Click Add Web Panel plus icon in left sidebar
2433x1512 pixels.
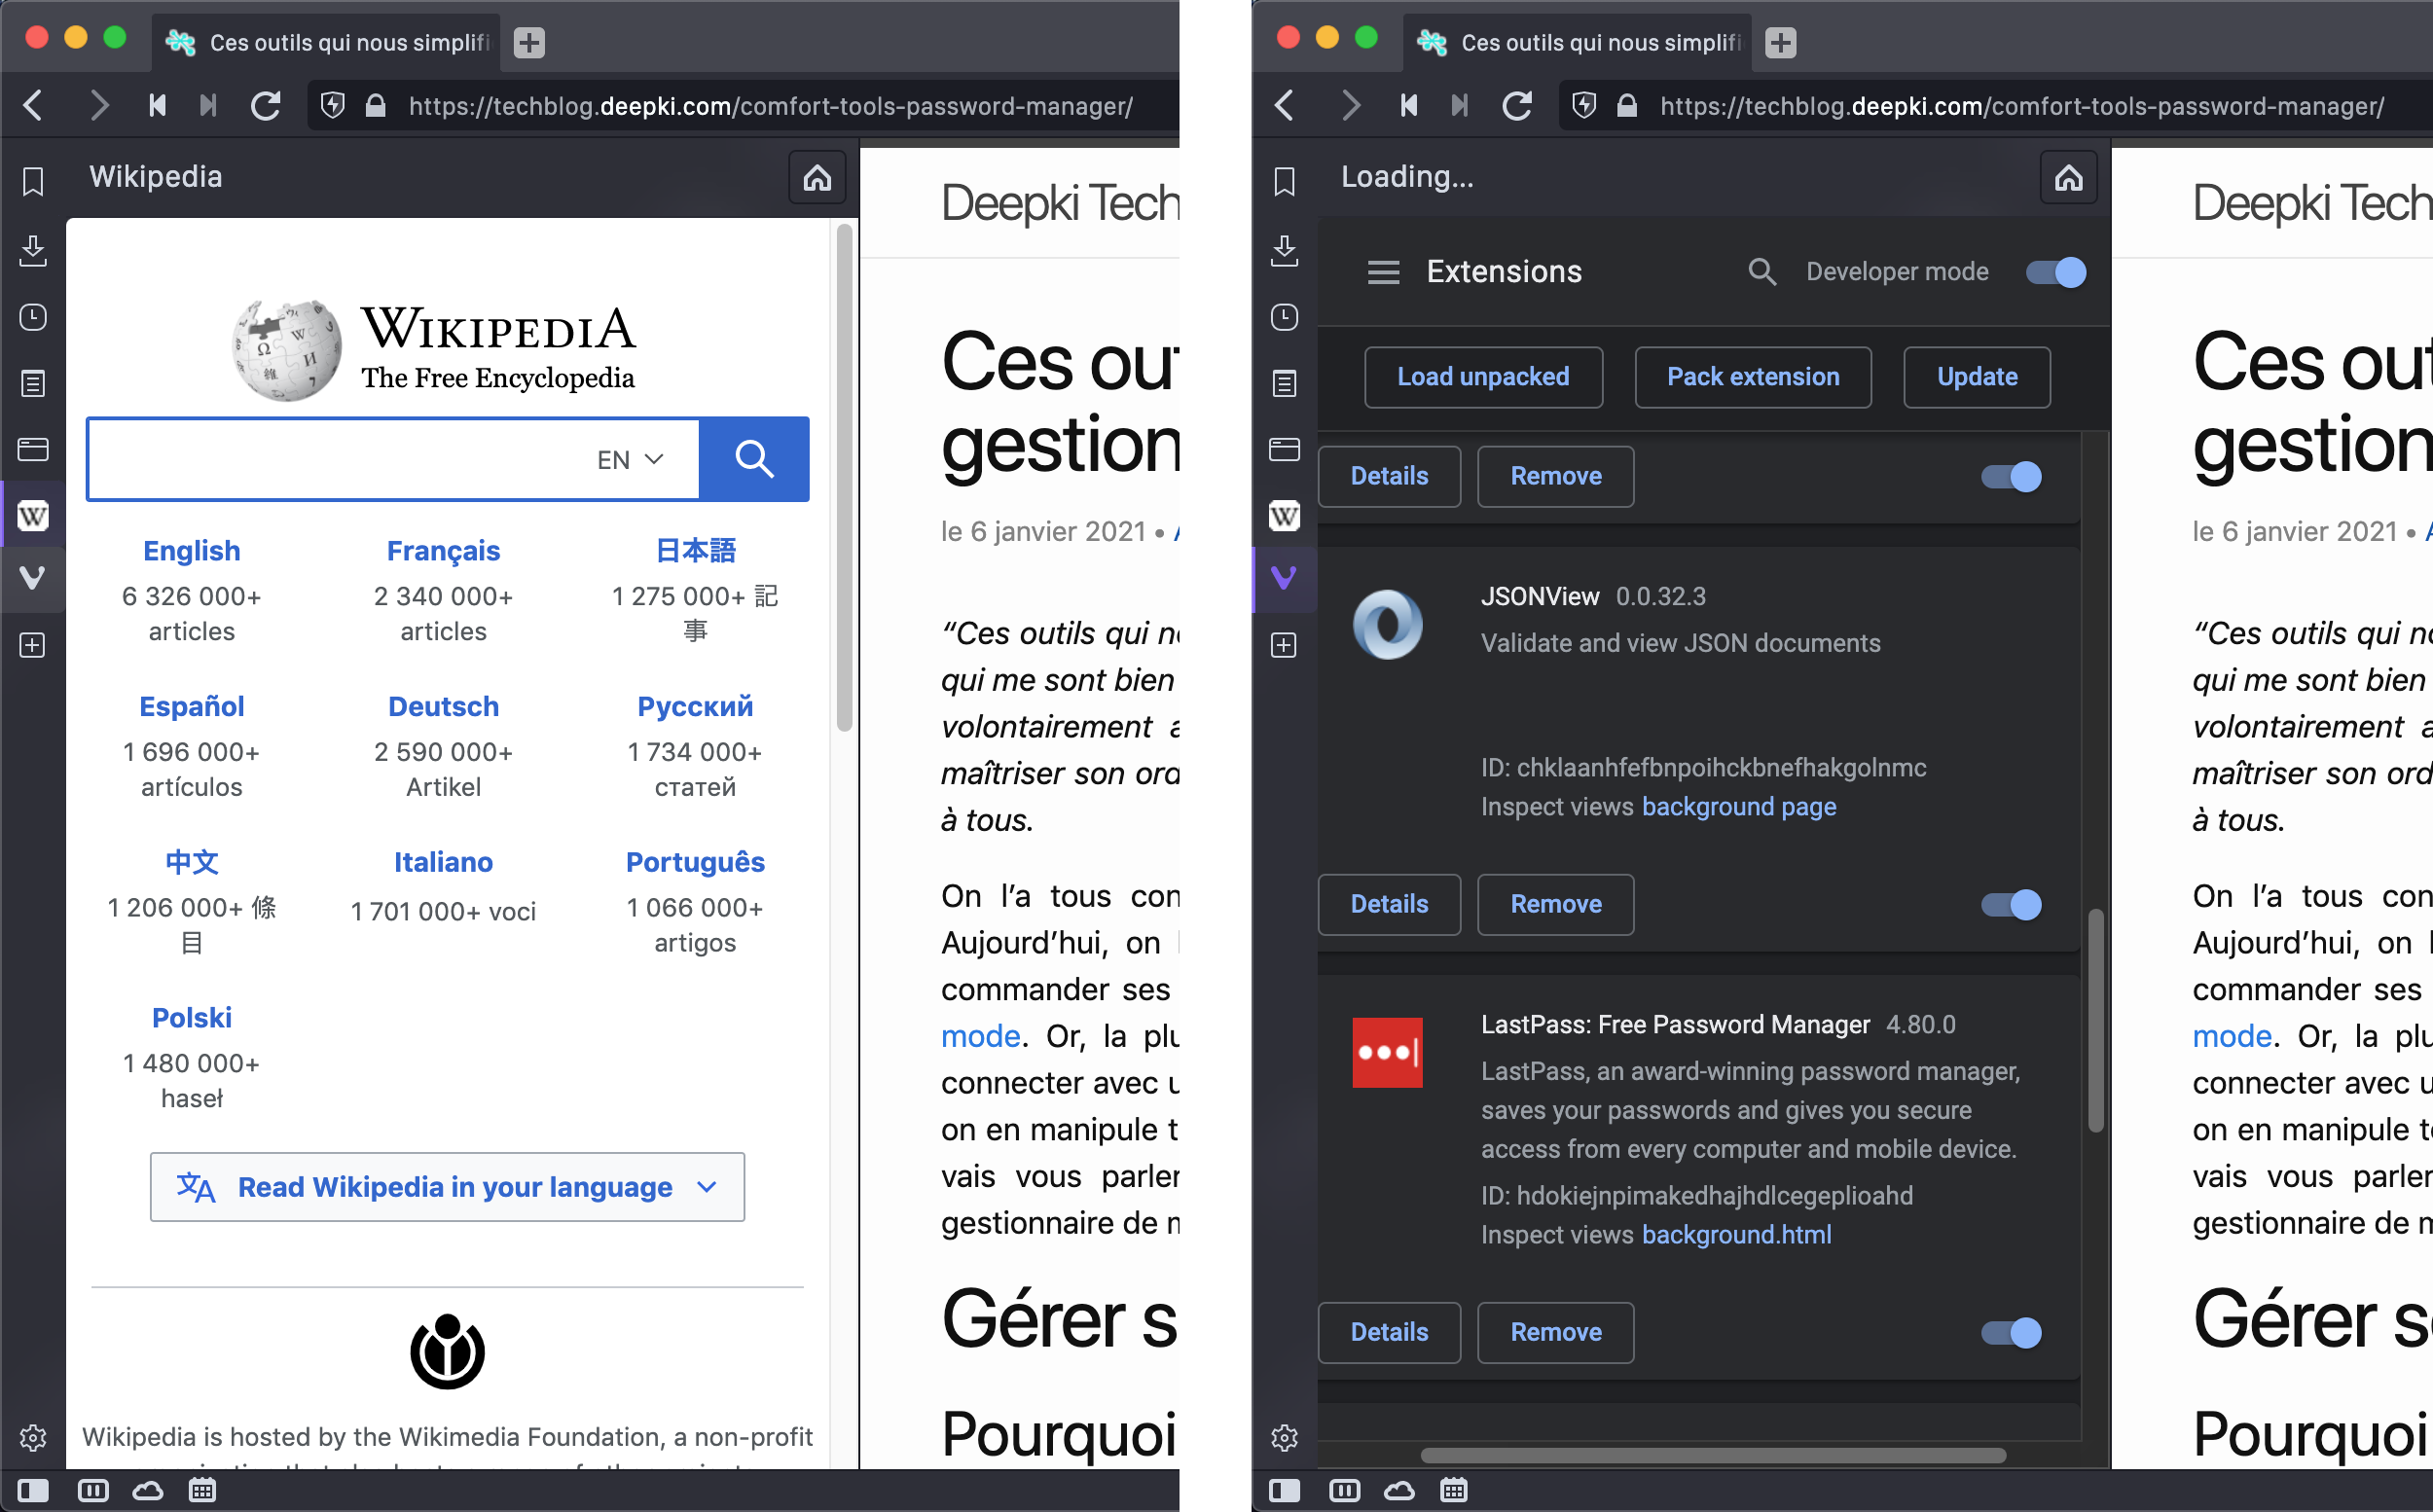point(33,645)
